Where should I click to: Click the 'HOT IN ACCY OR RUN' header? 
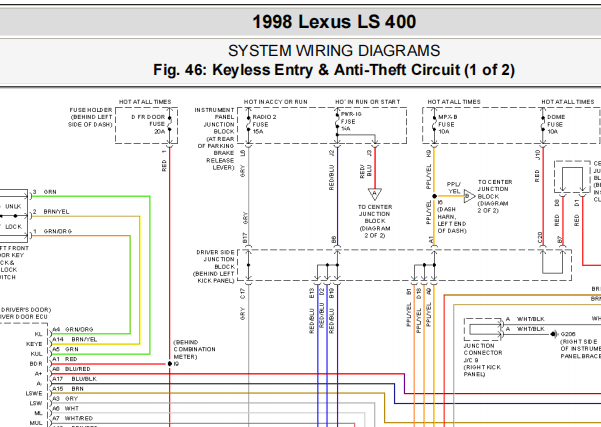276,102
